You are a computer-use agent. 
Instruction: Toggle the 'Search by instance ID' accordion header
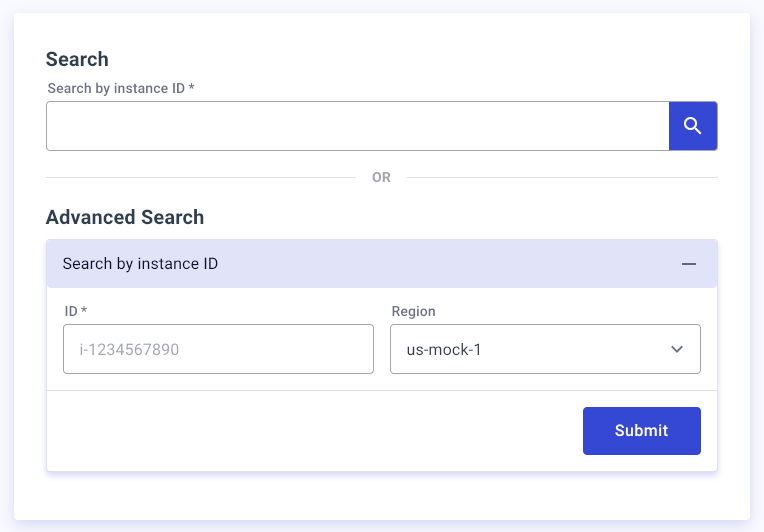(x=382, y=264)
